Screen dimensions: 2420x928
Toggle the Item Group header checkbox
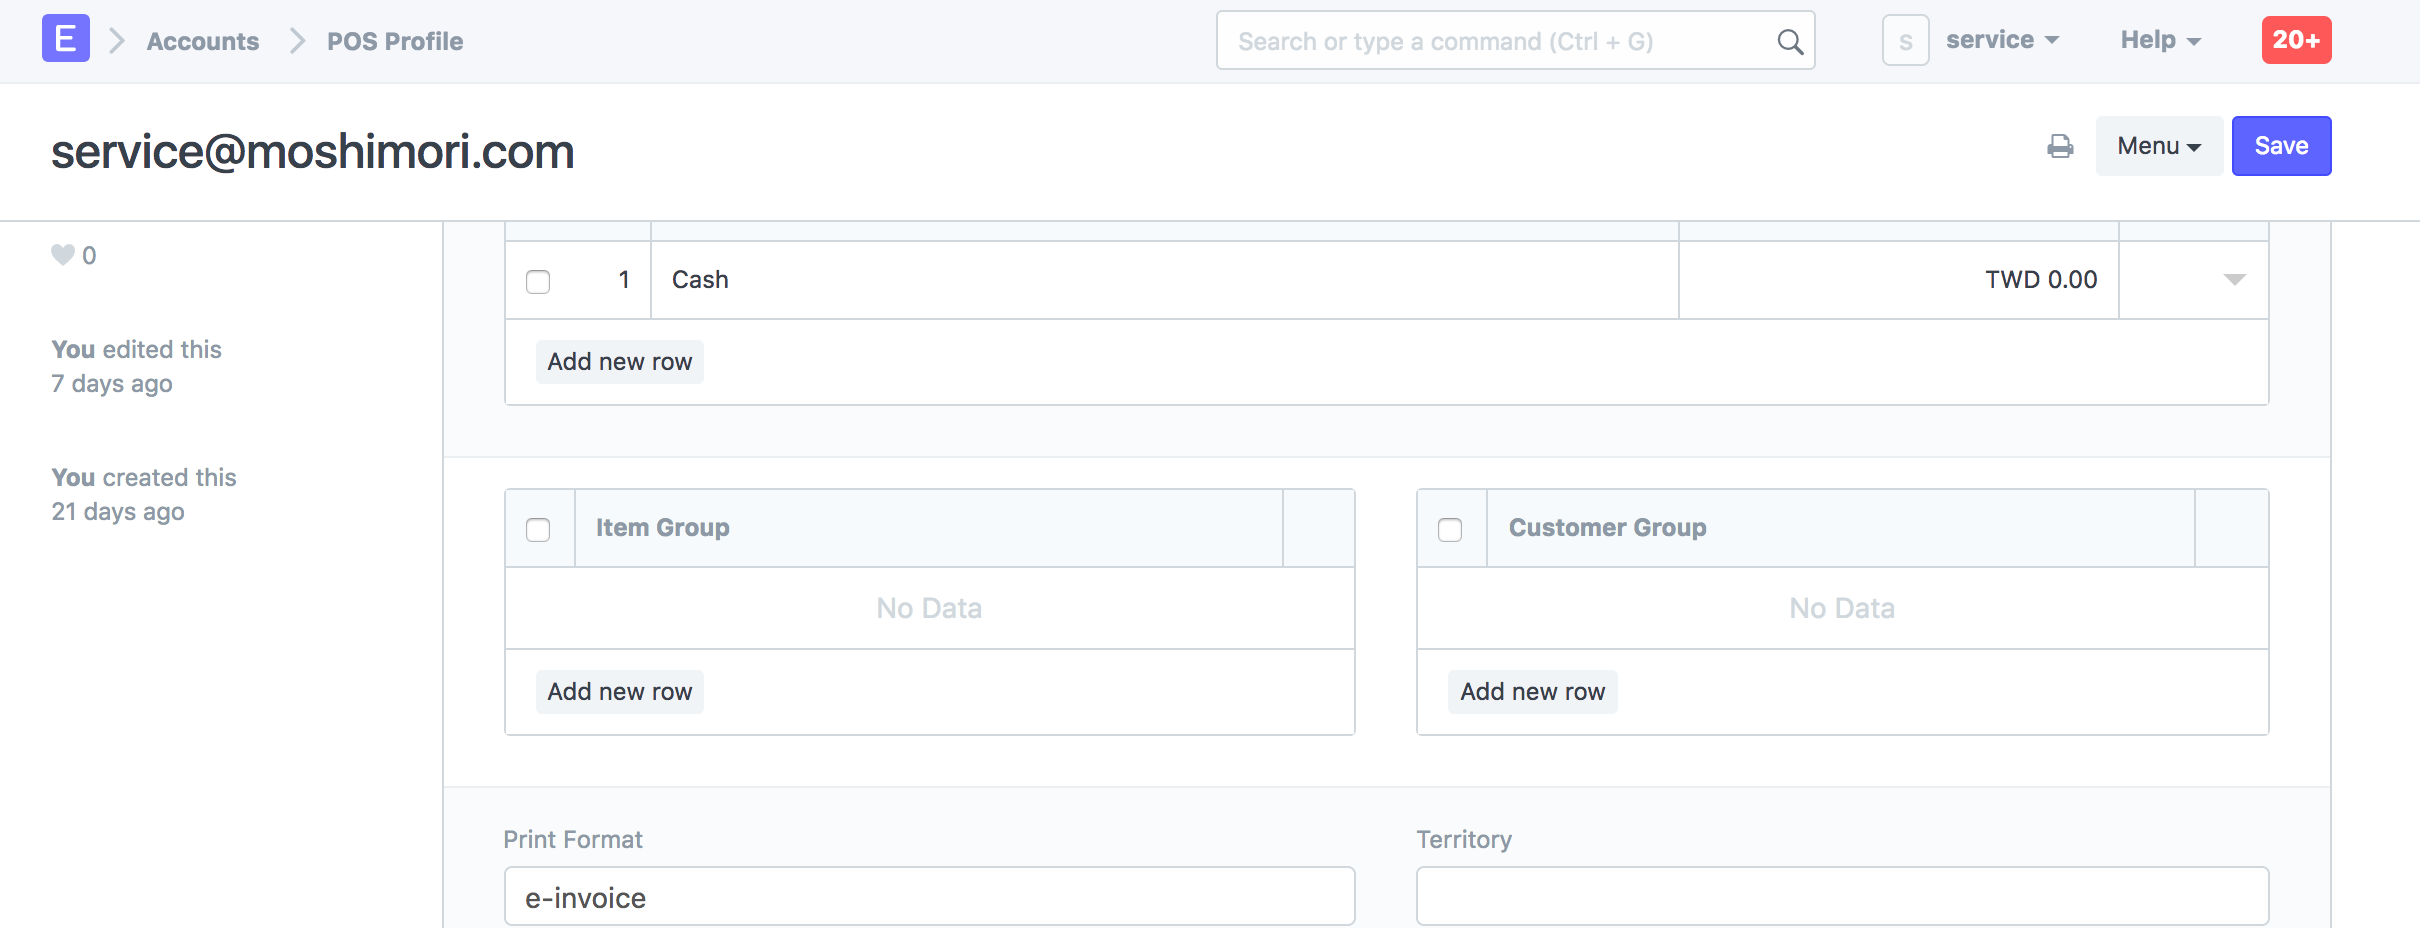tap(538, 530)
